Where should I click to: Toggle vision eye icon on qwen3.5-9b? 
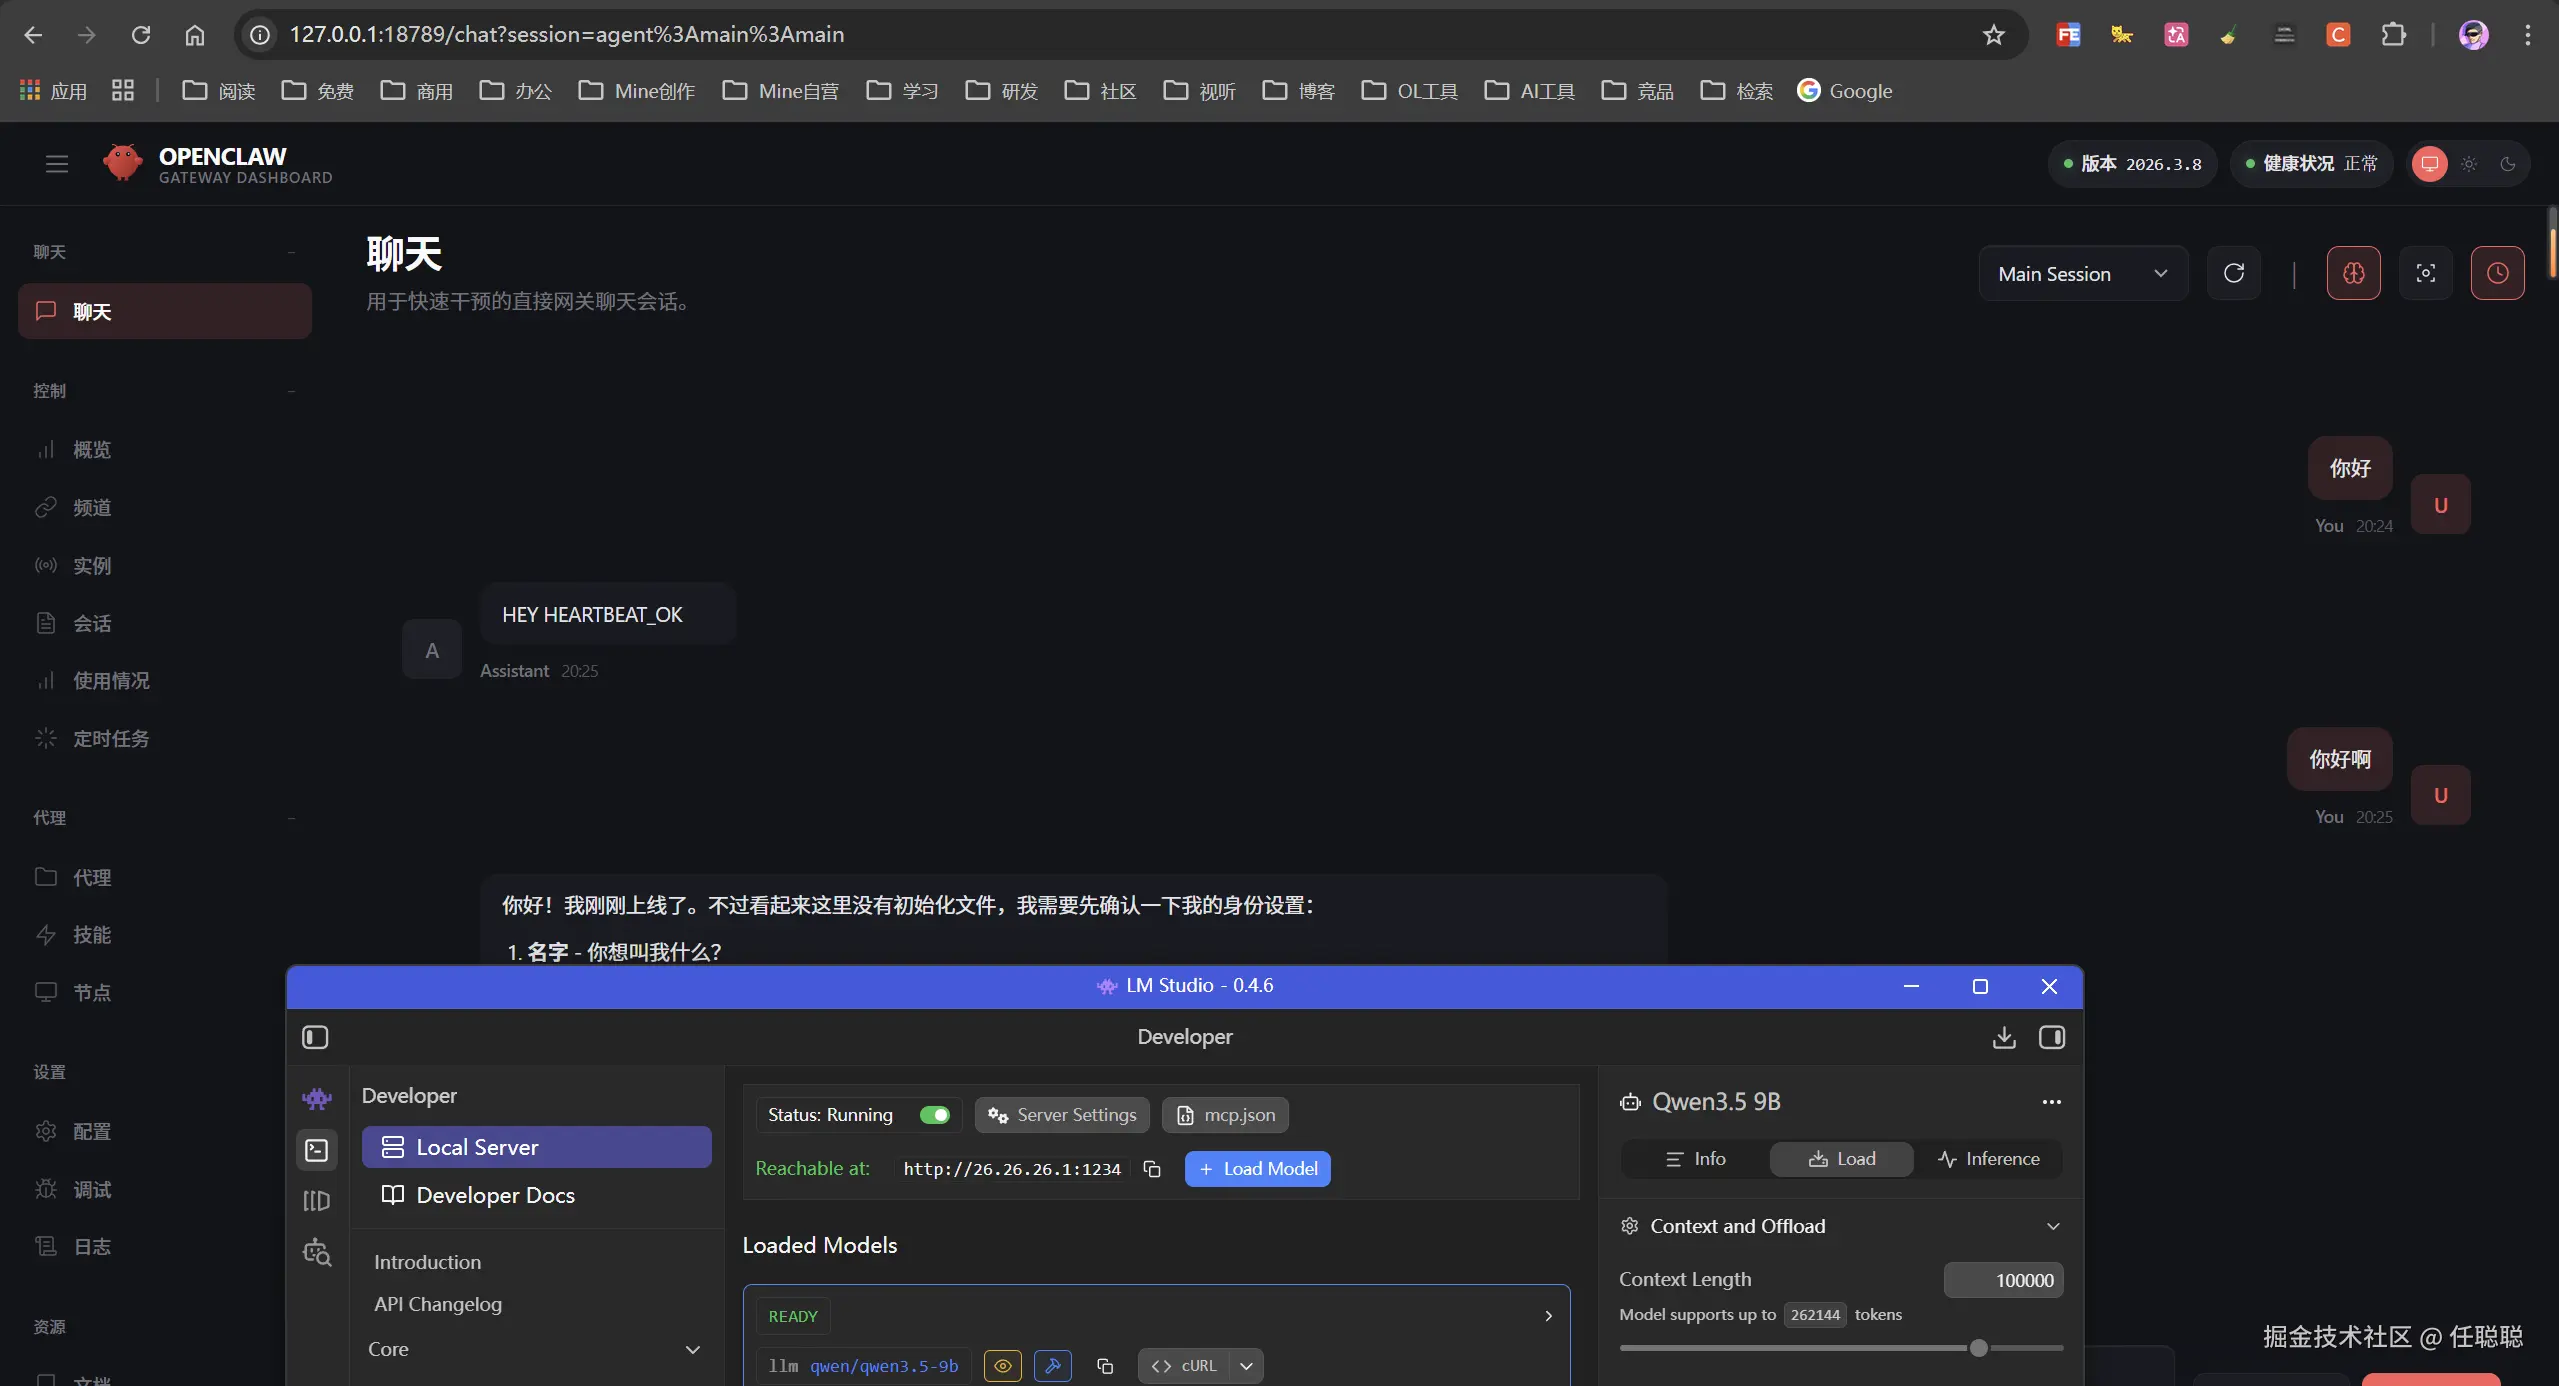click(x=1002, y=1366)
